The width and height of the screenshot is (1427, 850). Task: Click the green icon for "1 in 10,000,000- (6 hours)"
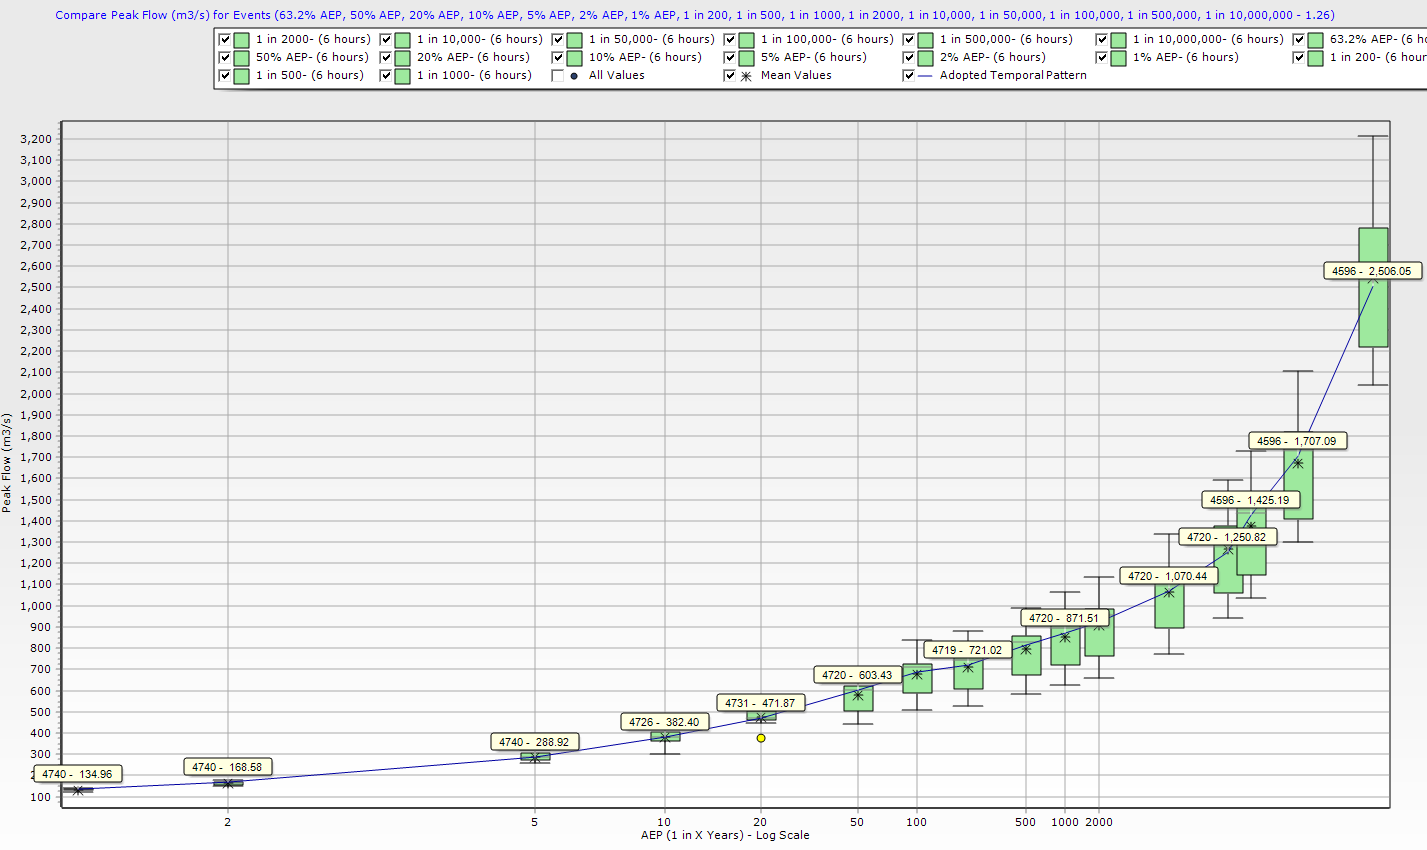click(1119, 39)
